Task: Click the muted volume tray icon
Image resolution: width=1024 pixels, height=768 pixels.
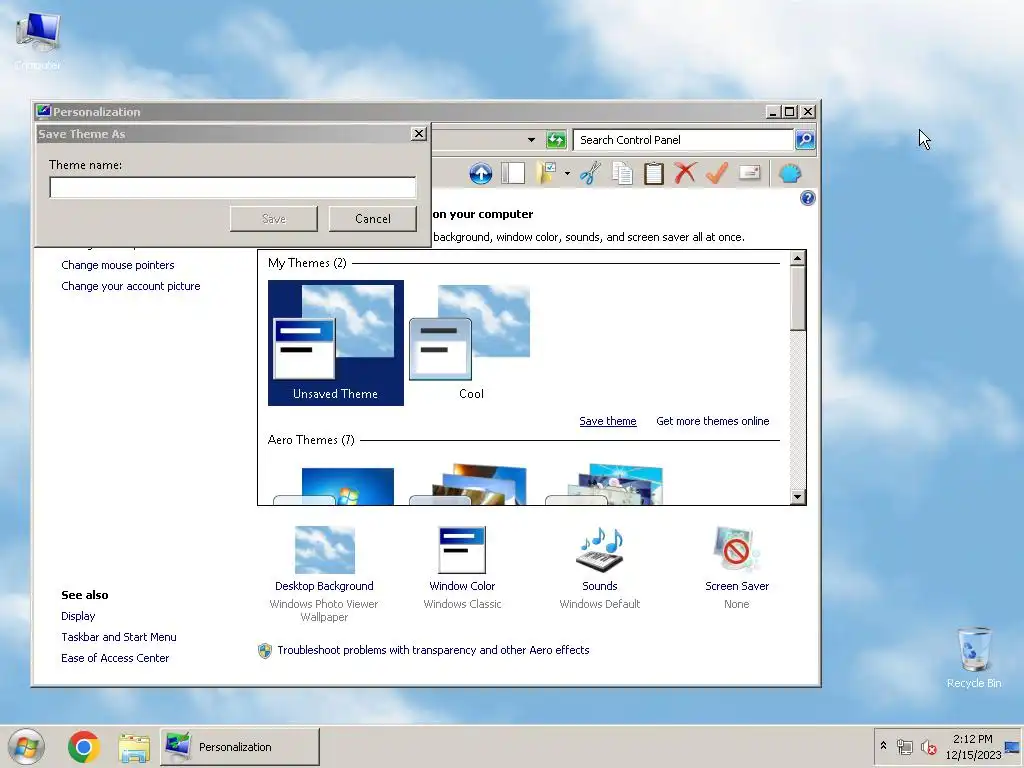Action: [928, 746]
